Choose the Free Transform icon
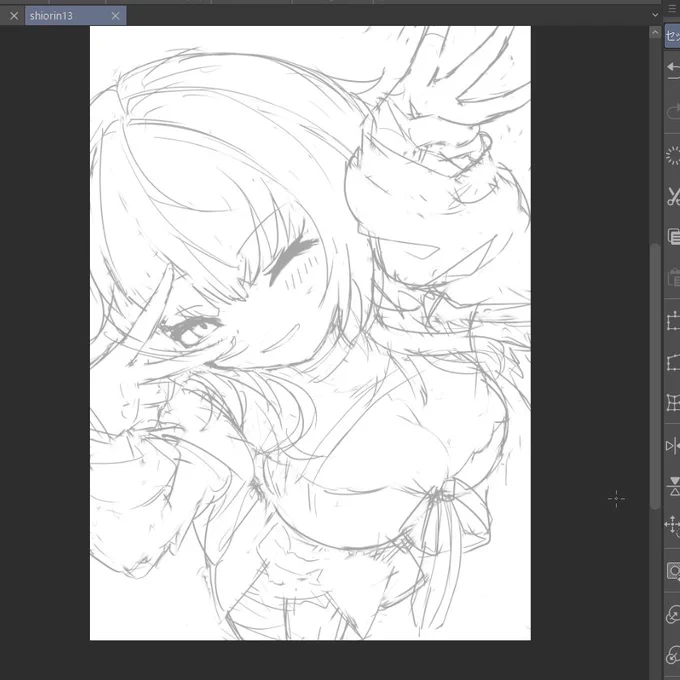The height and width of the screenshot is (680, 680). (673, 363)
